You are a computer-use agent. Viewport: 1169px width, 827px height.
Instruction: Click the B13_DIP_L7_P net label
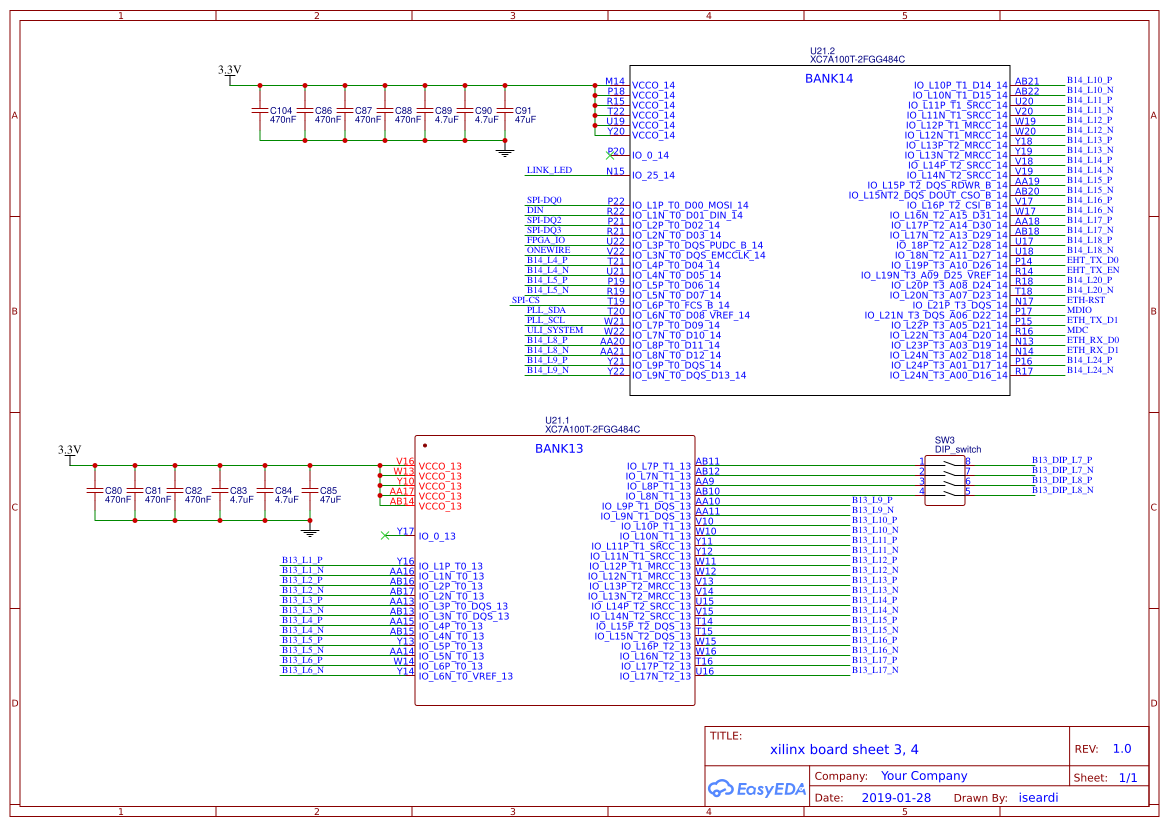click(1062, 460)
